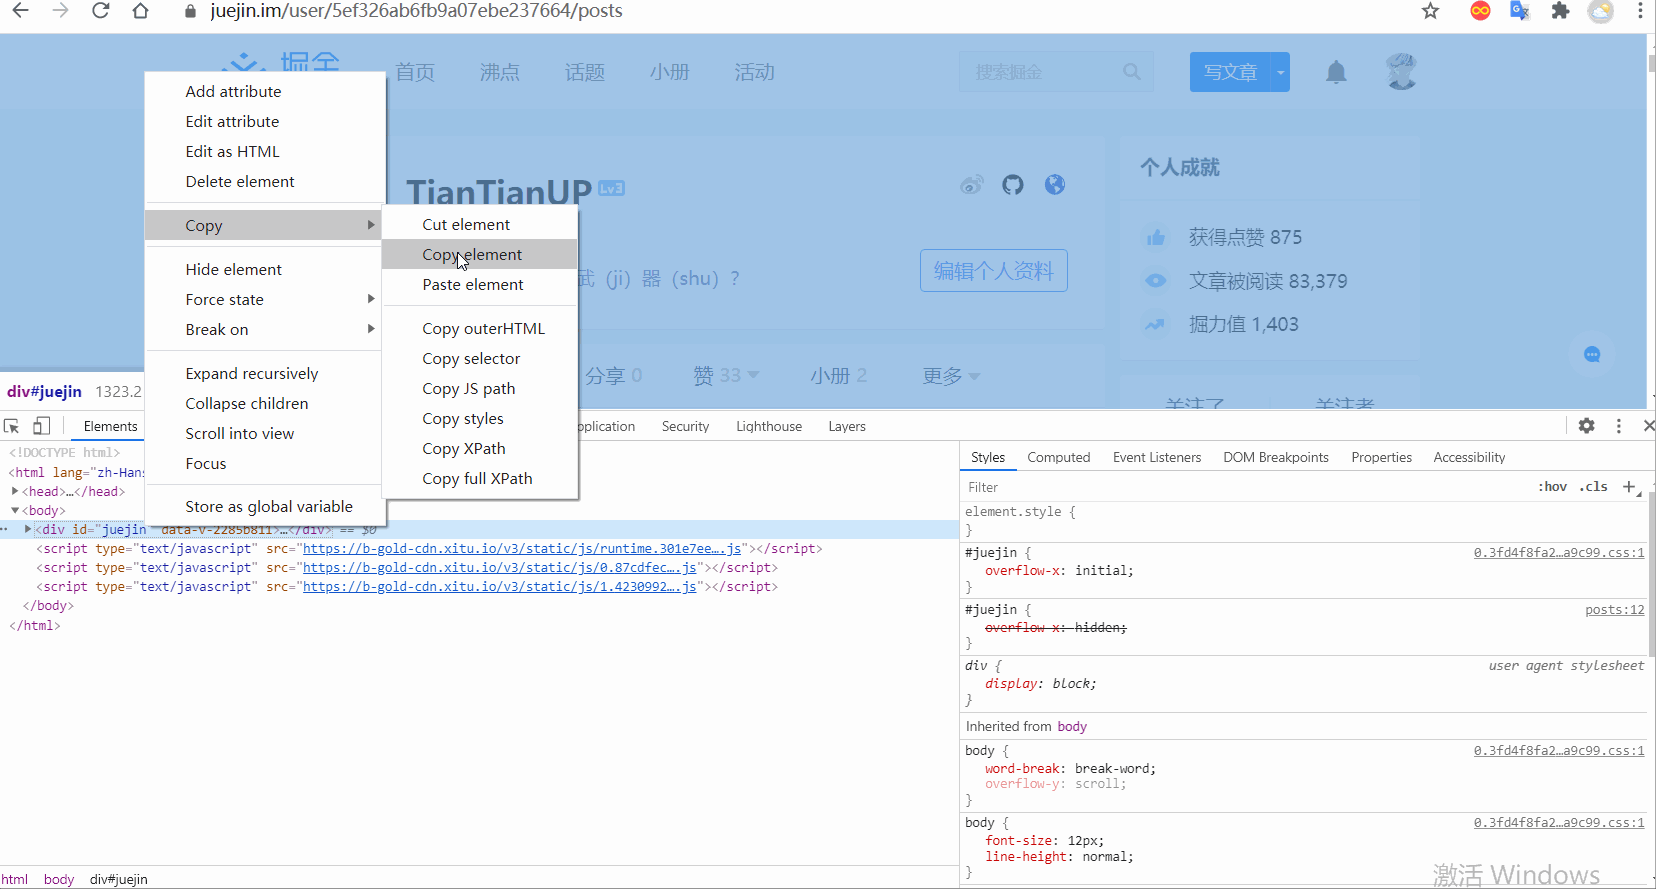
Task: Close the DevTools panel
Action: click(1648, 426)
